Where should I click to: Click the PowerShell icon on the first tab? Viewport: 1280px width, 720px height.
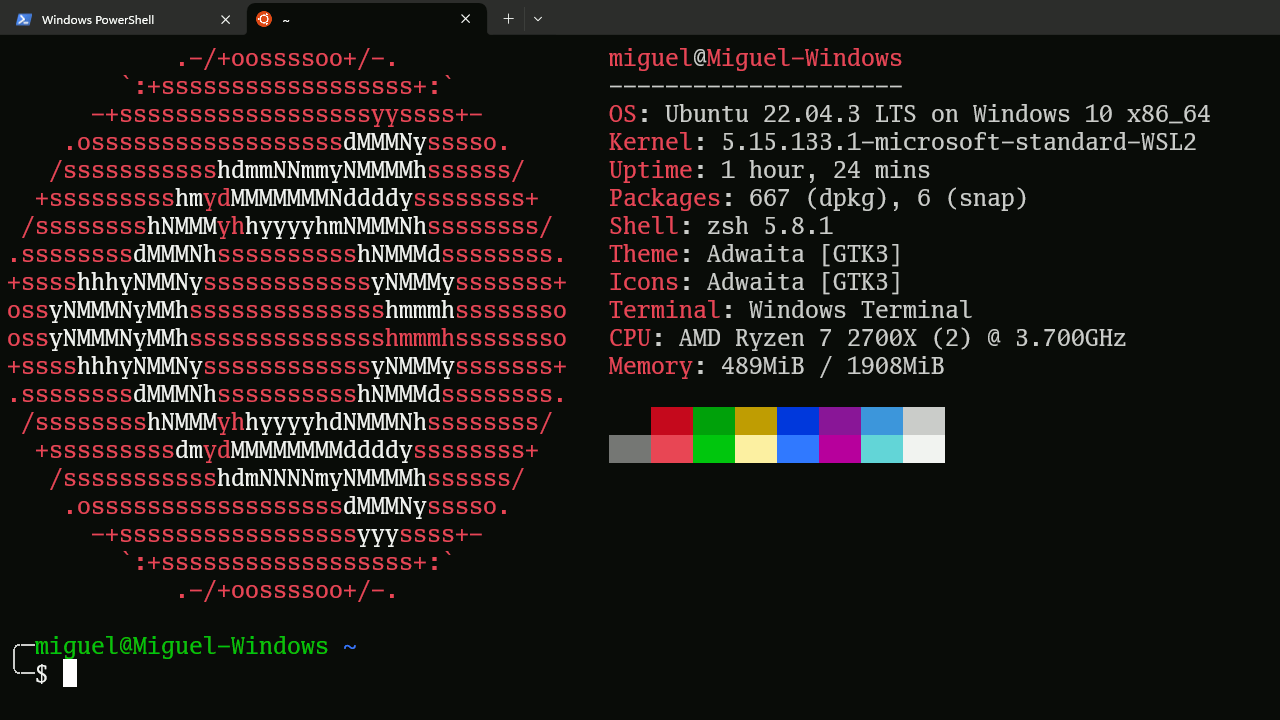(22, 19)
